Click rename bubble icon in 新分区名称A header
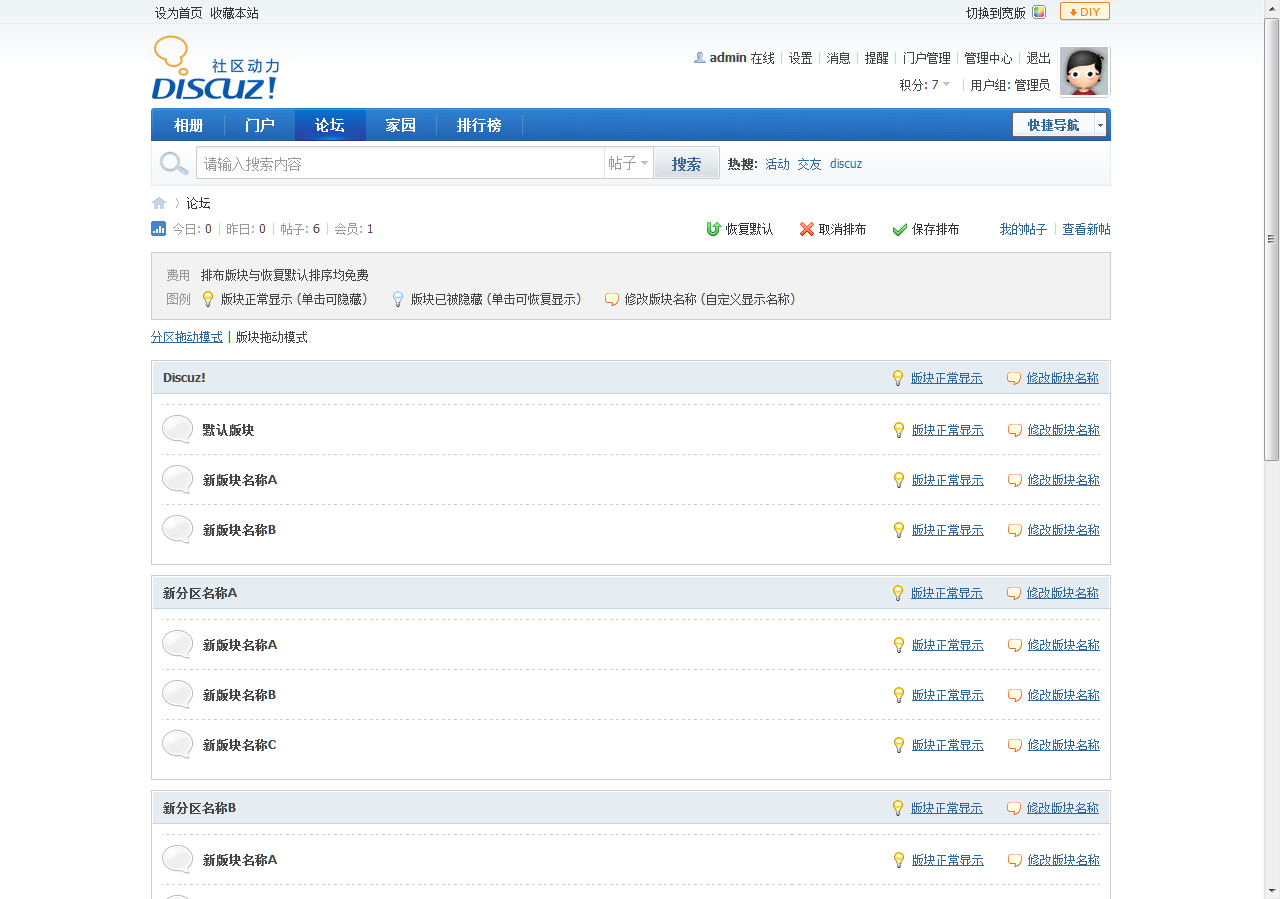 (x=1014, y=593)
